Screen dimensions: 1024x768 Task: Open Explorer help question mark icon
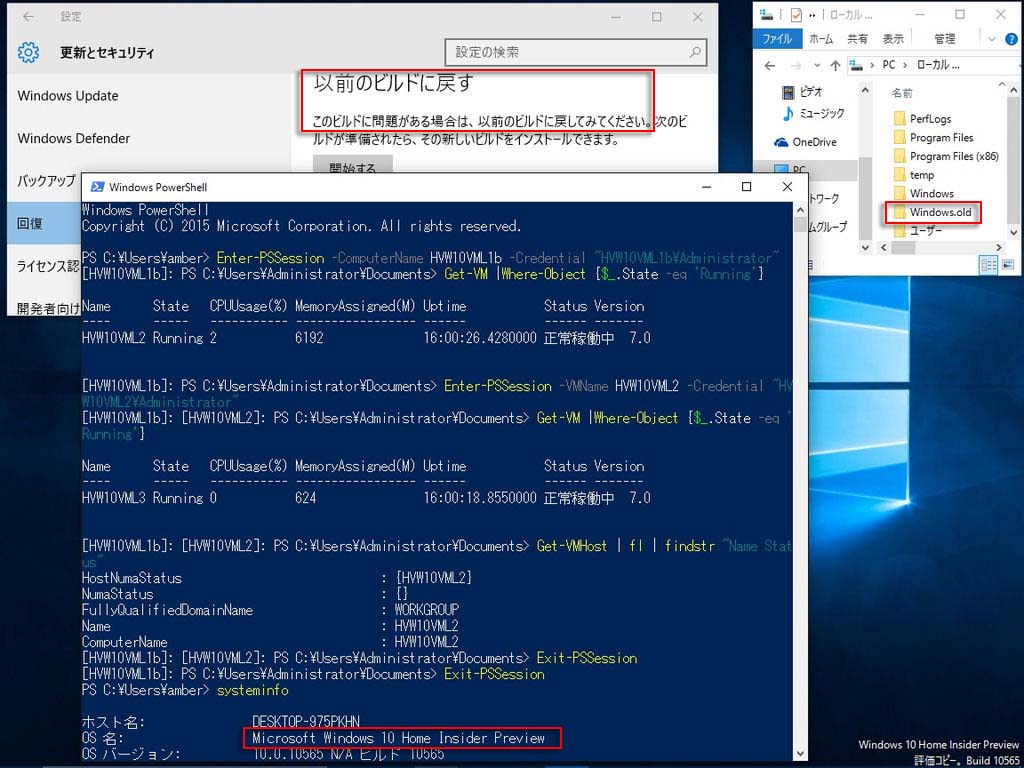(1011, 39)
